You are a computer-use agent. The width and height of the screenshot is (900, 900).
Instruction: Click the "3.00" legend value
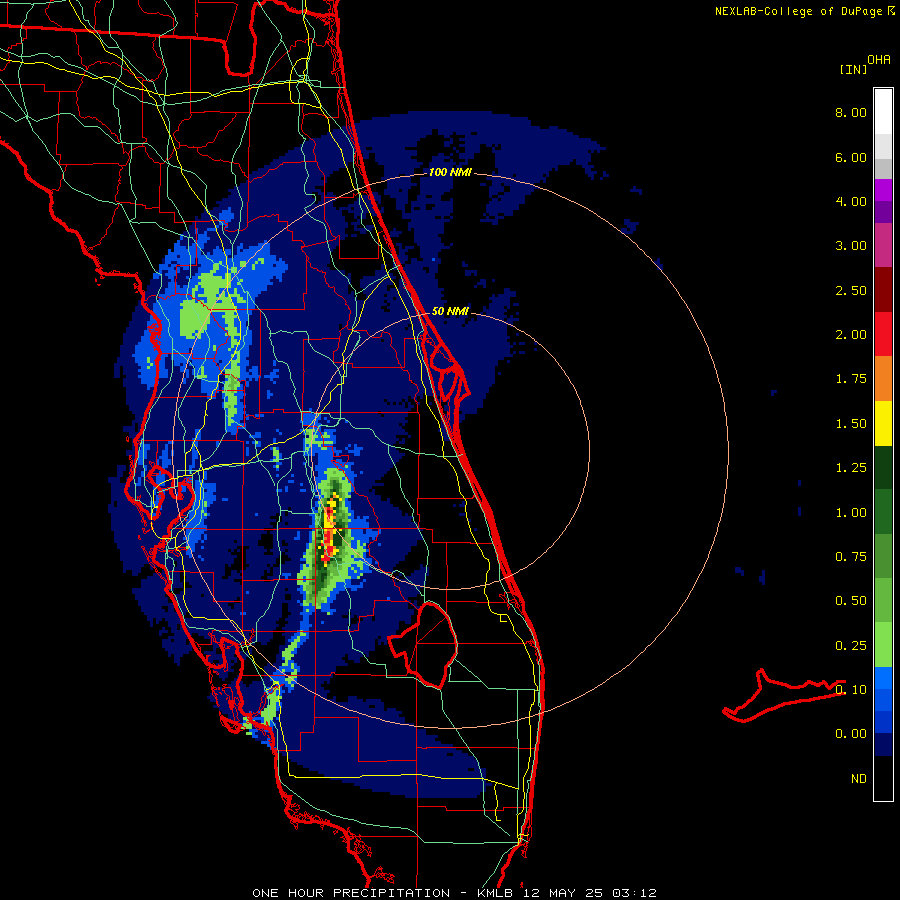(x=851, y=246)
